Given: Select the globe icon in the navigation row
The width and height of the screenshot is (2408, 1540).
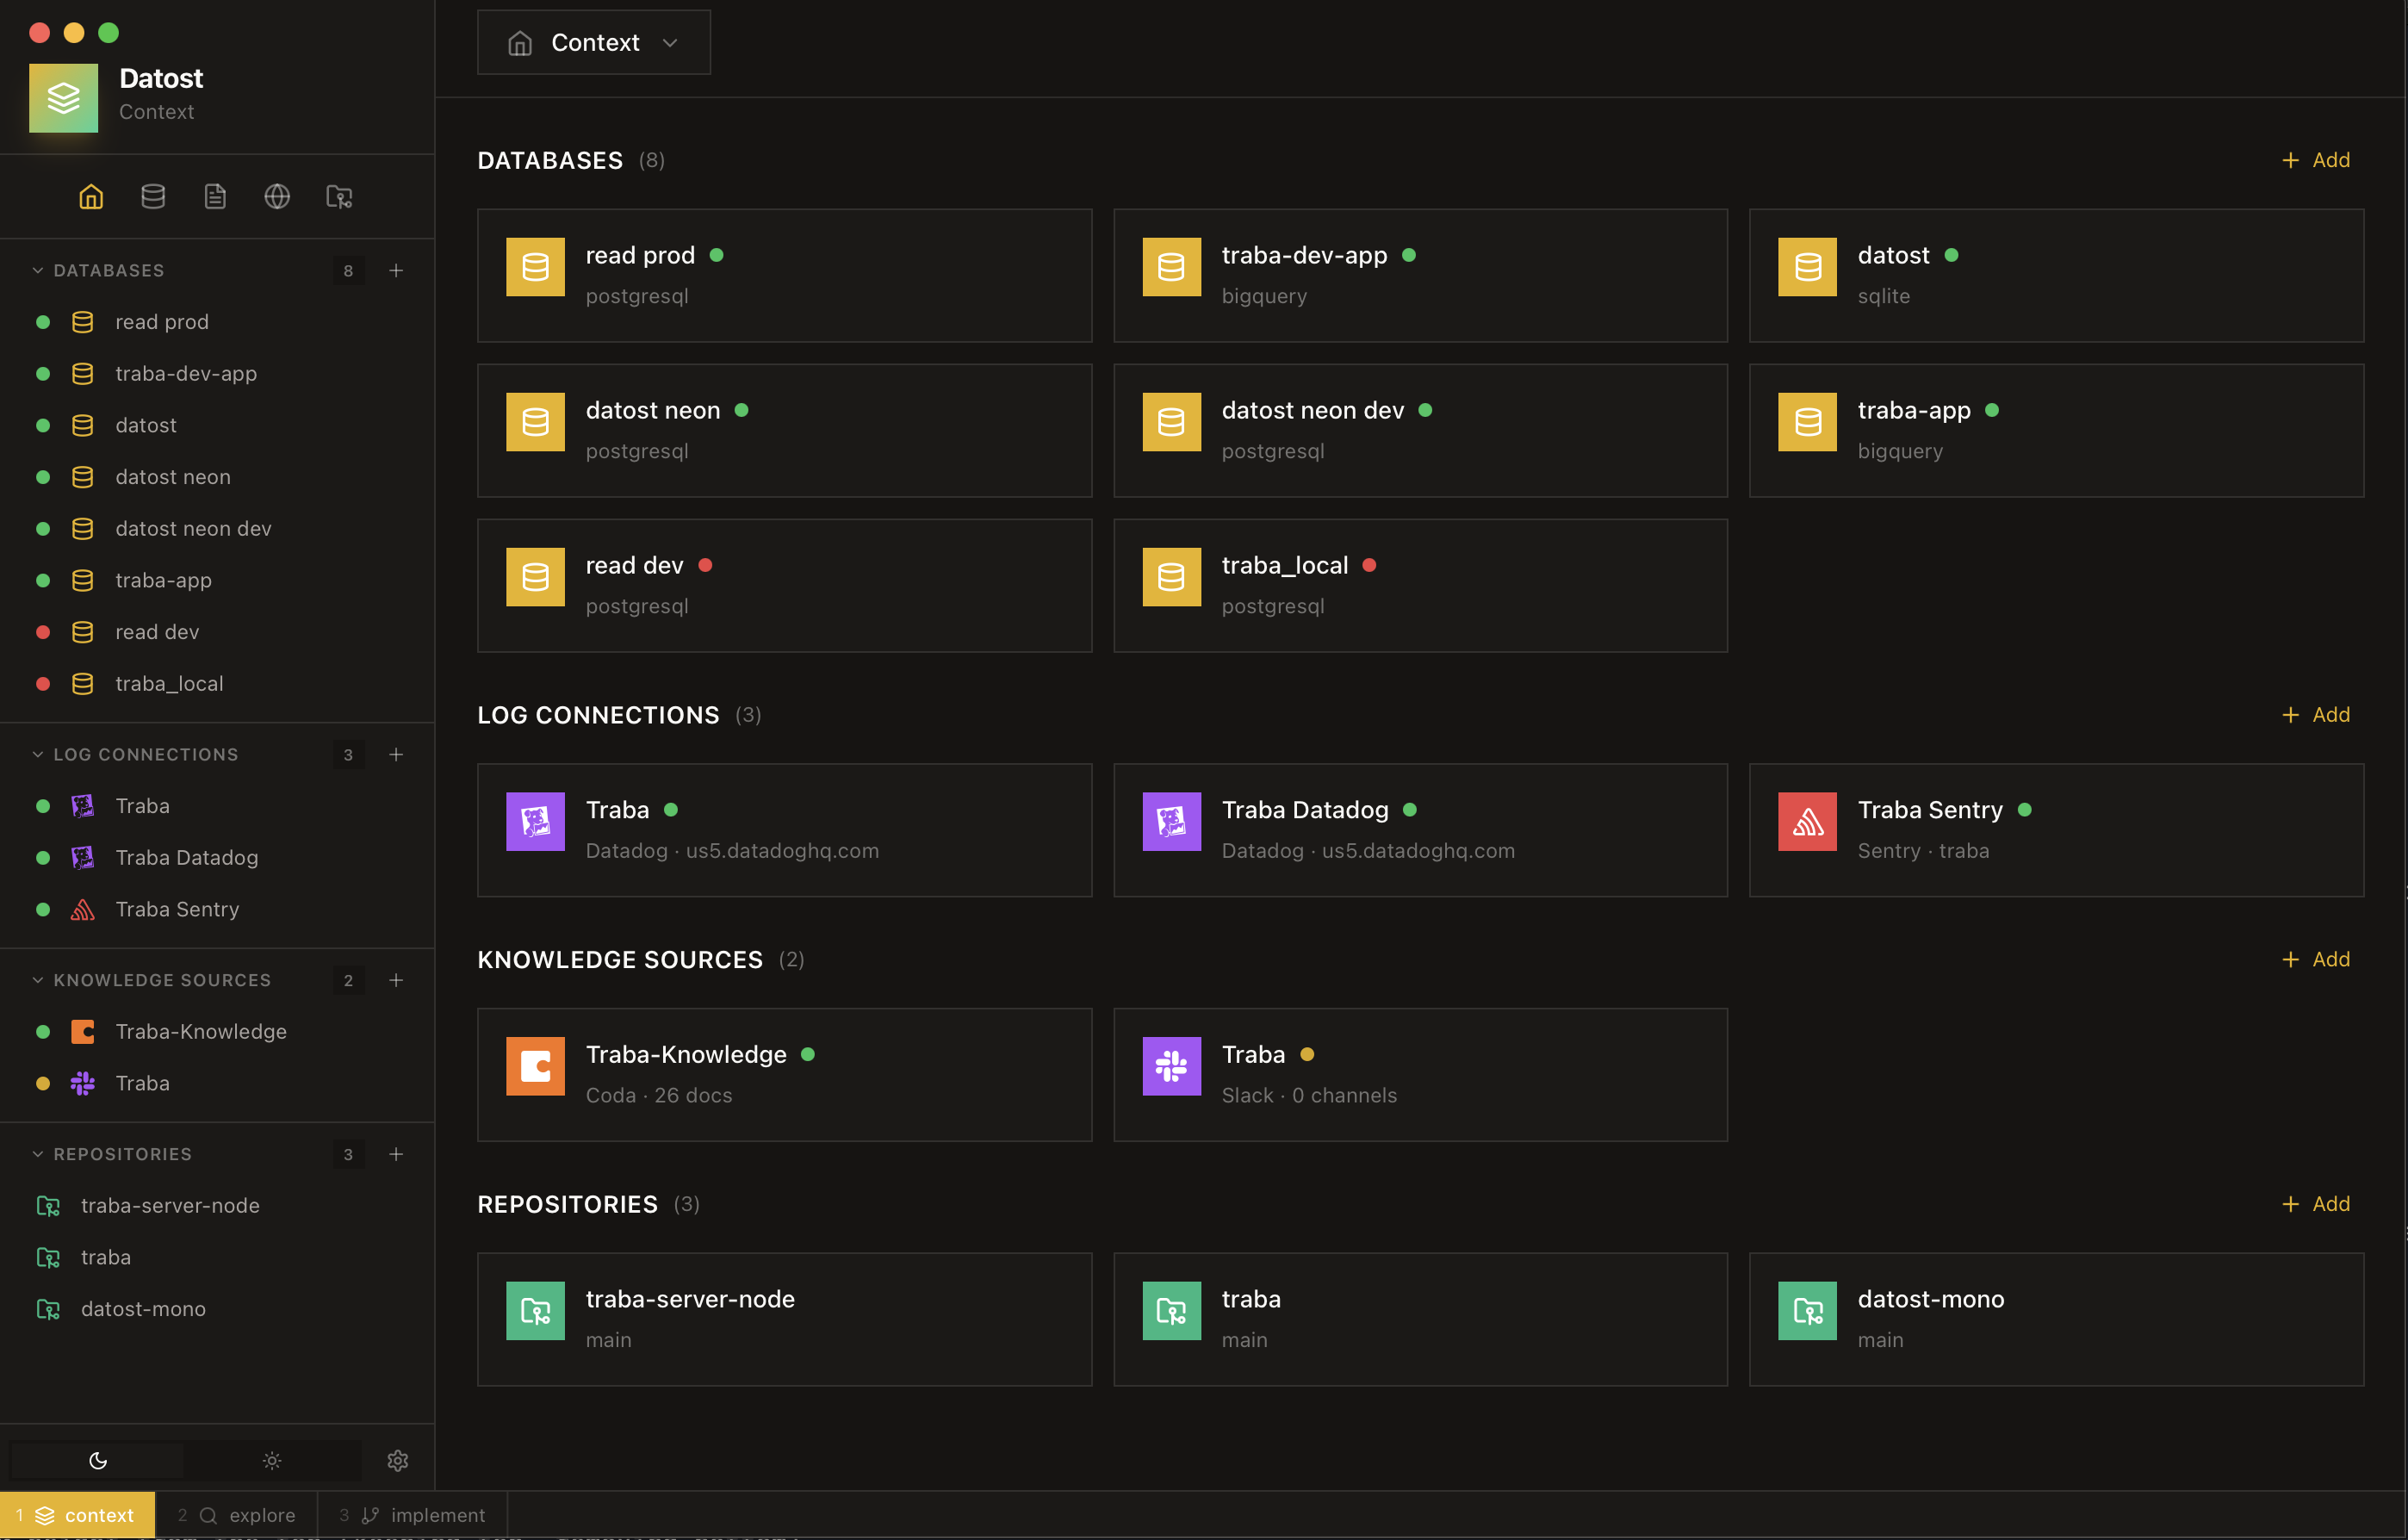Looking at the screenshot, I should coord(277,196).
